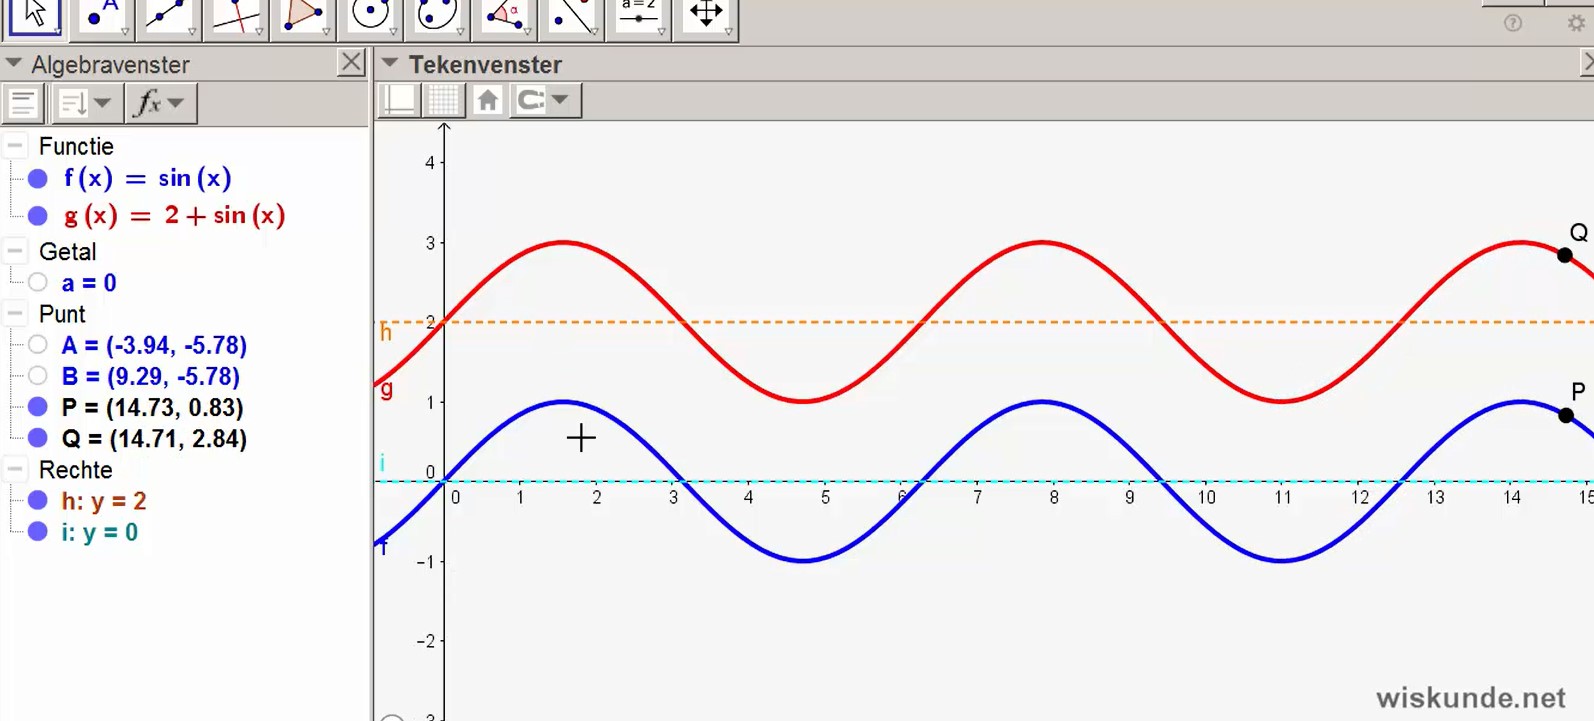This screenshot has width=1594, height=721.
Task: Select the h: y = 2 entry
Action: click(x=104, y=501)
